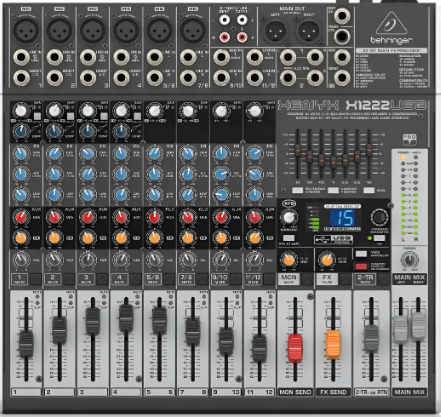Click the right red RCA jack
The height and width of the screenshot is (417, 441).
click(242, 37)
